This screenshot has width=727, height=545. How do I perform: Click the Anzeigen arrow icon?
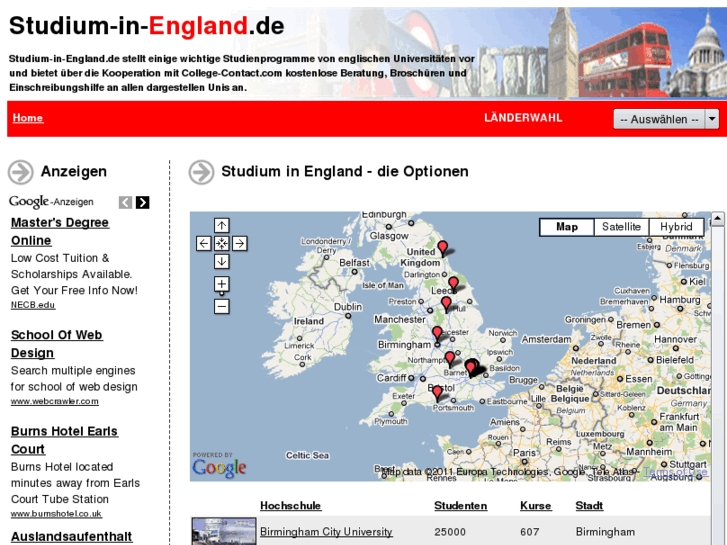[x=21, y=172]
